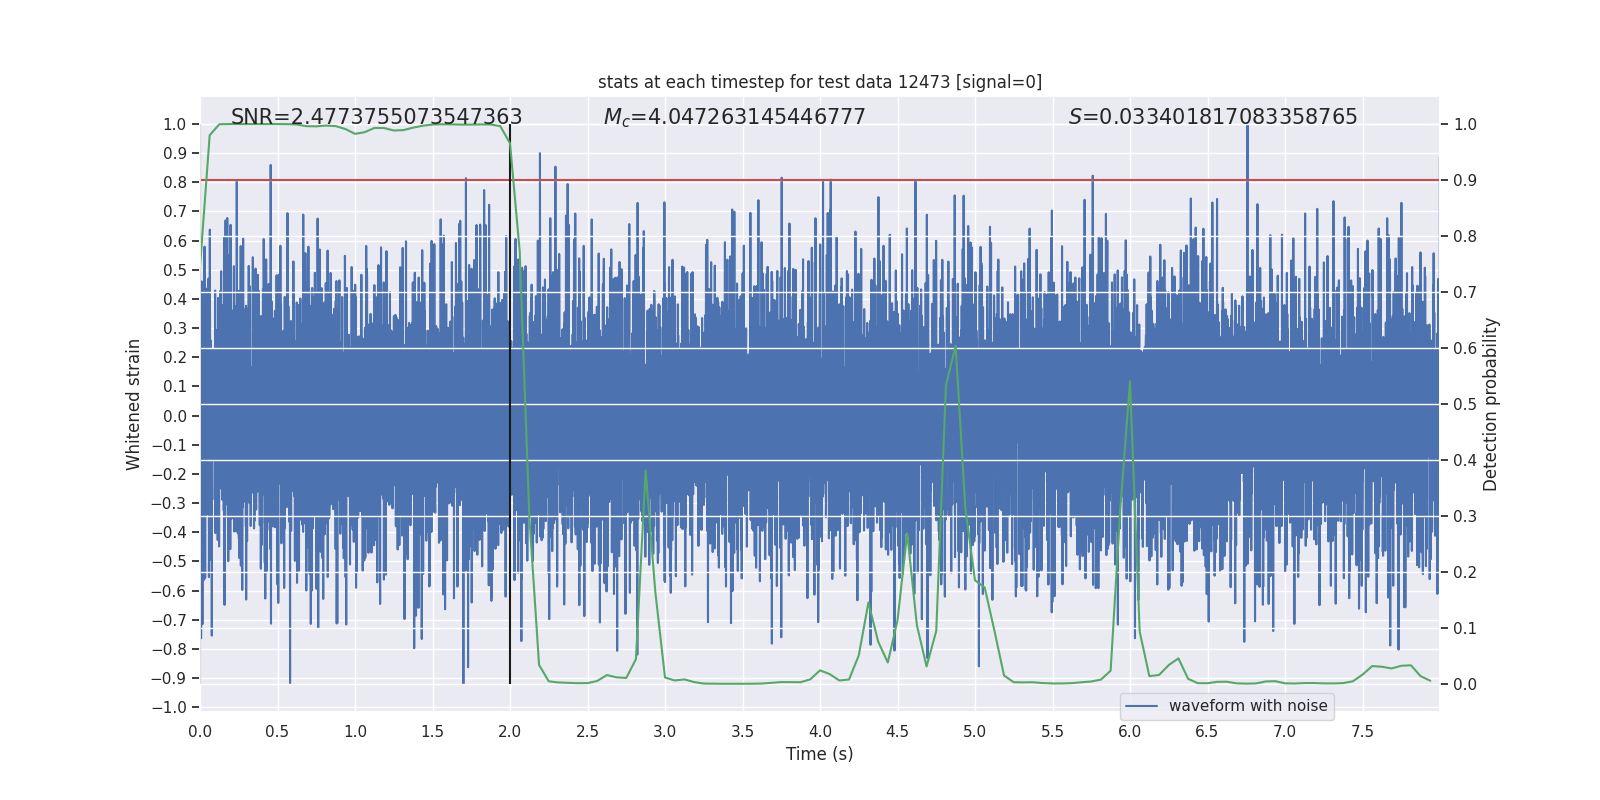Screen dimensions: 1600x800
Task: Click the M_c chirp mass annotation
Action: click(x=734, y=117)
